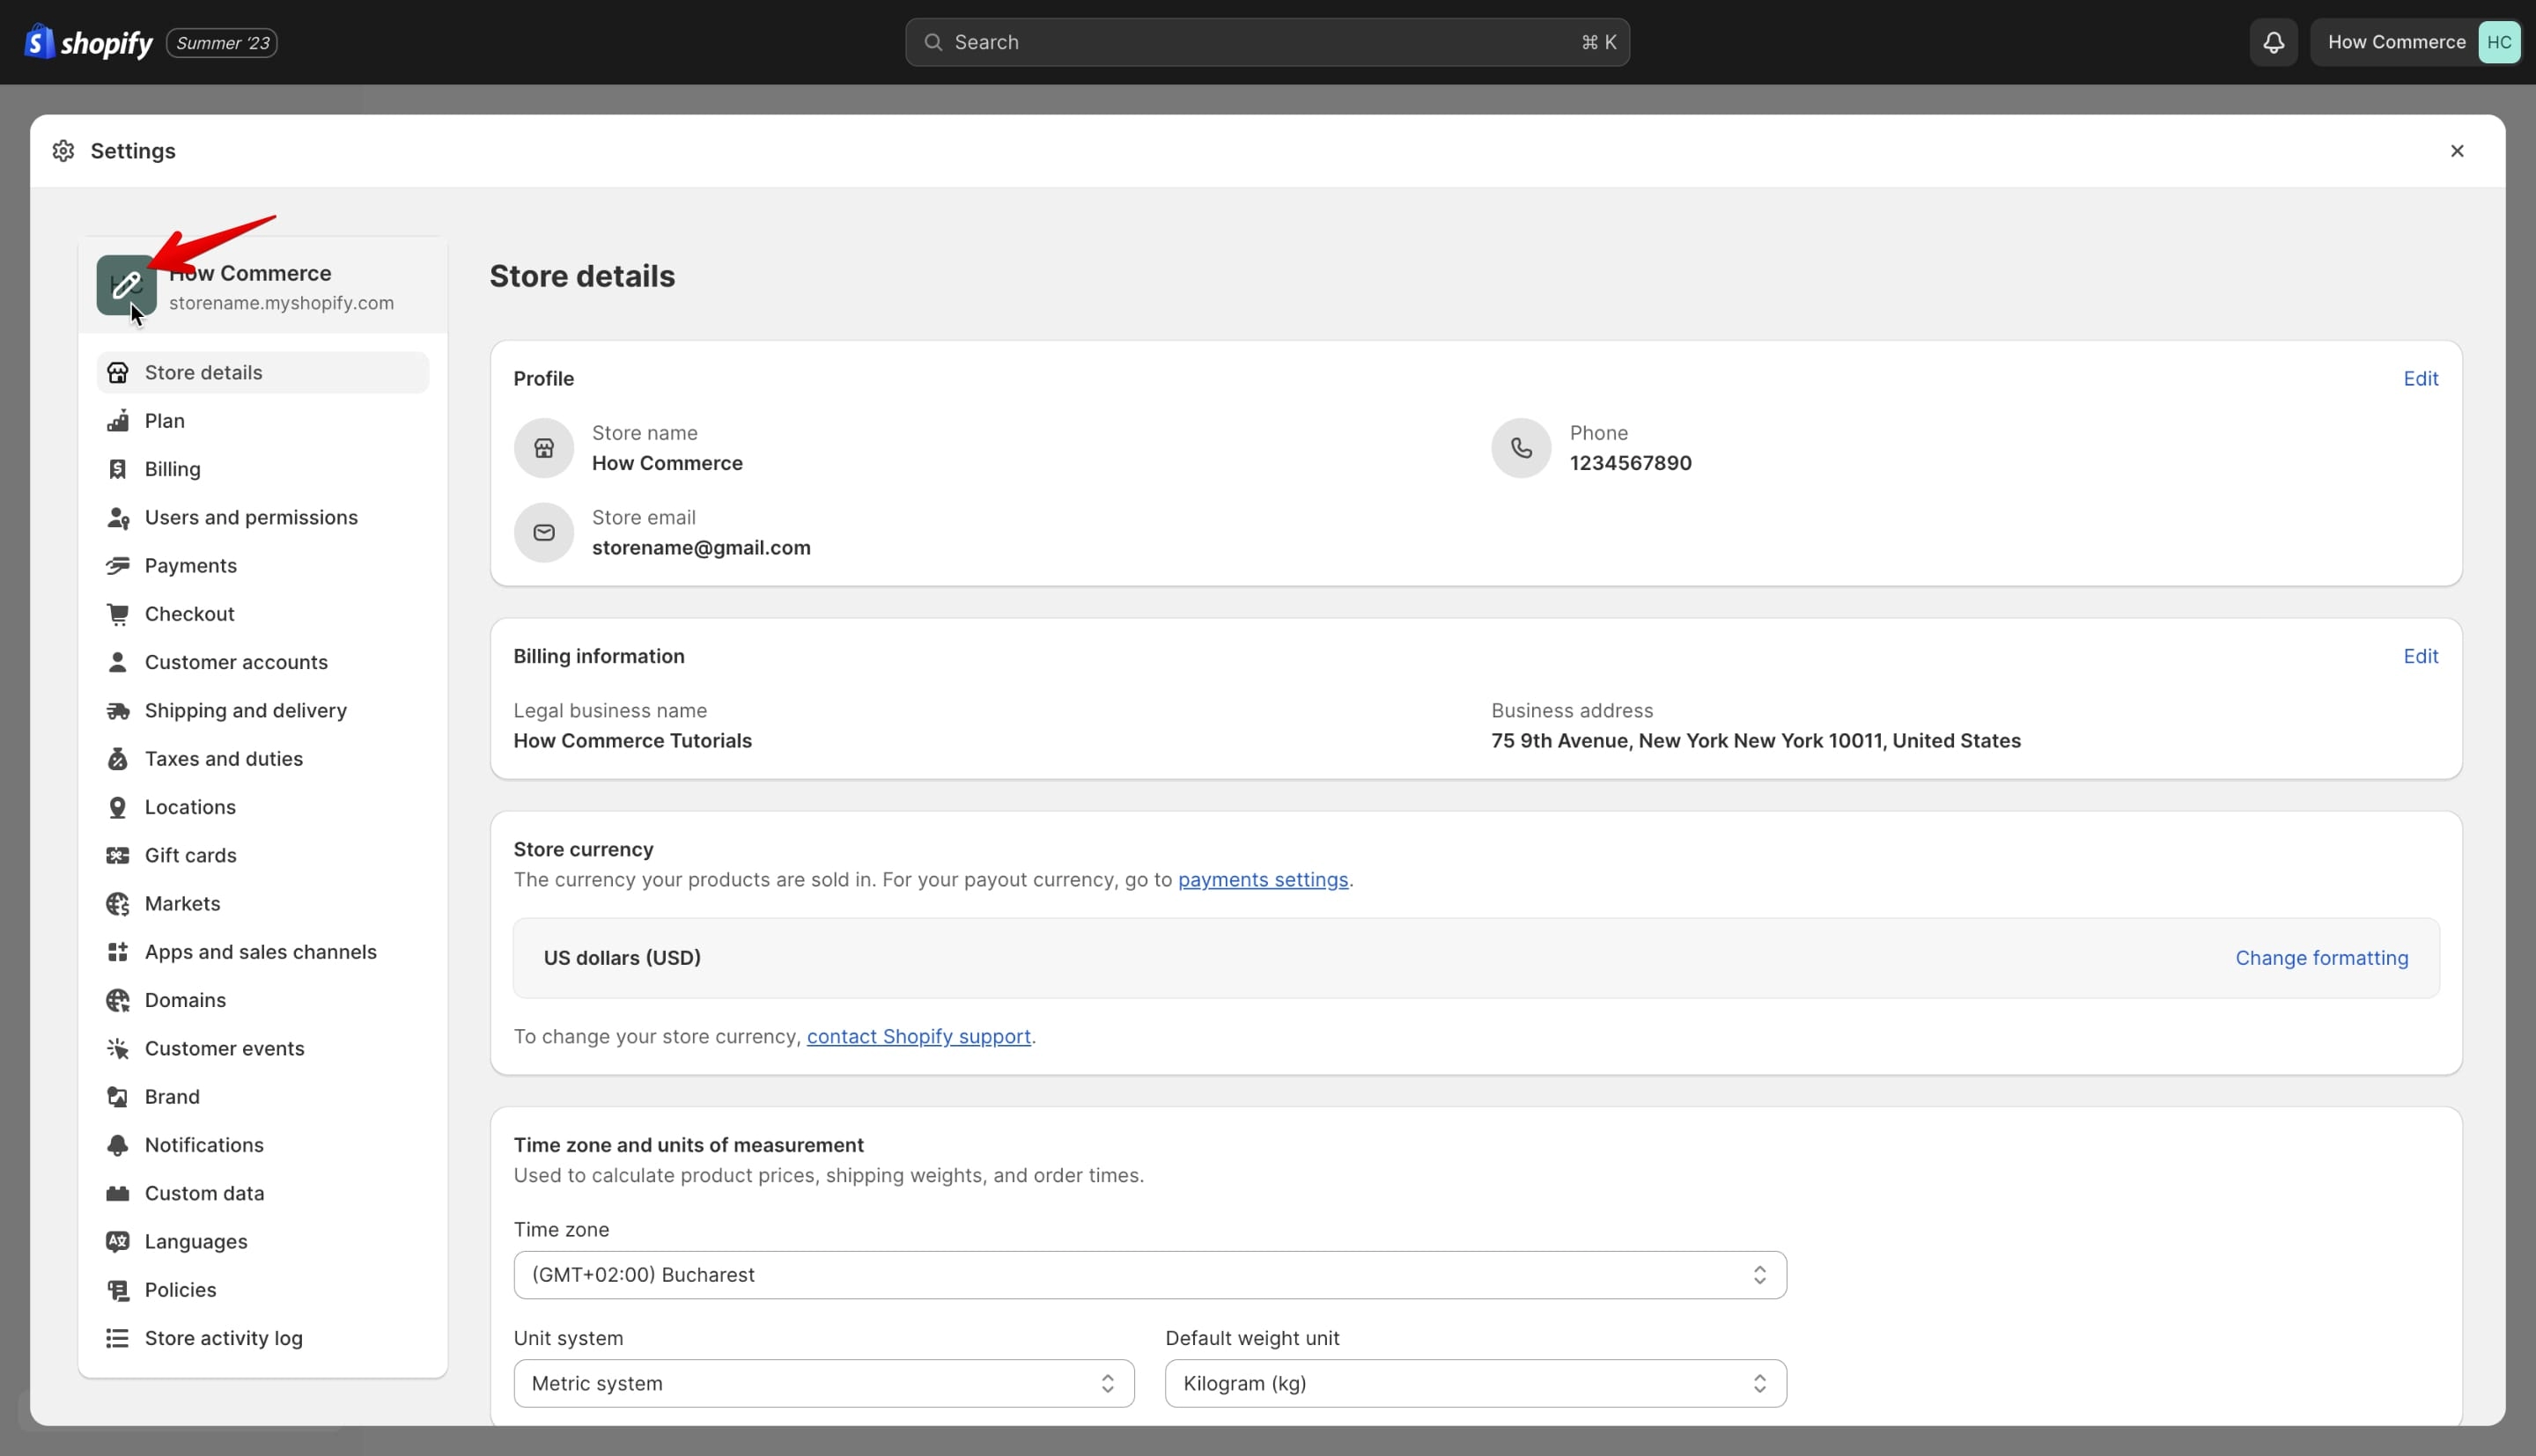Close the Settings panel
This screenshot has height=1456, width=2536.
pyautogui.click(x=2456, y=151)
